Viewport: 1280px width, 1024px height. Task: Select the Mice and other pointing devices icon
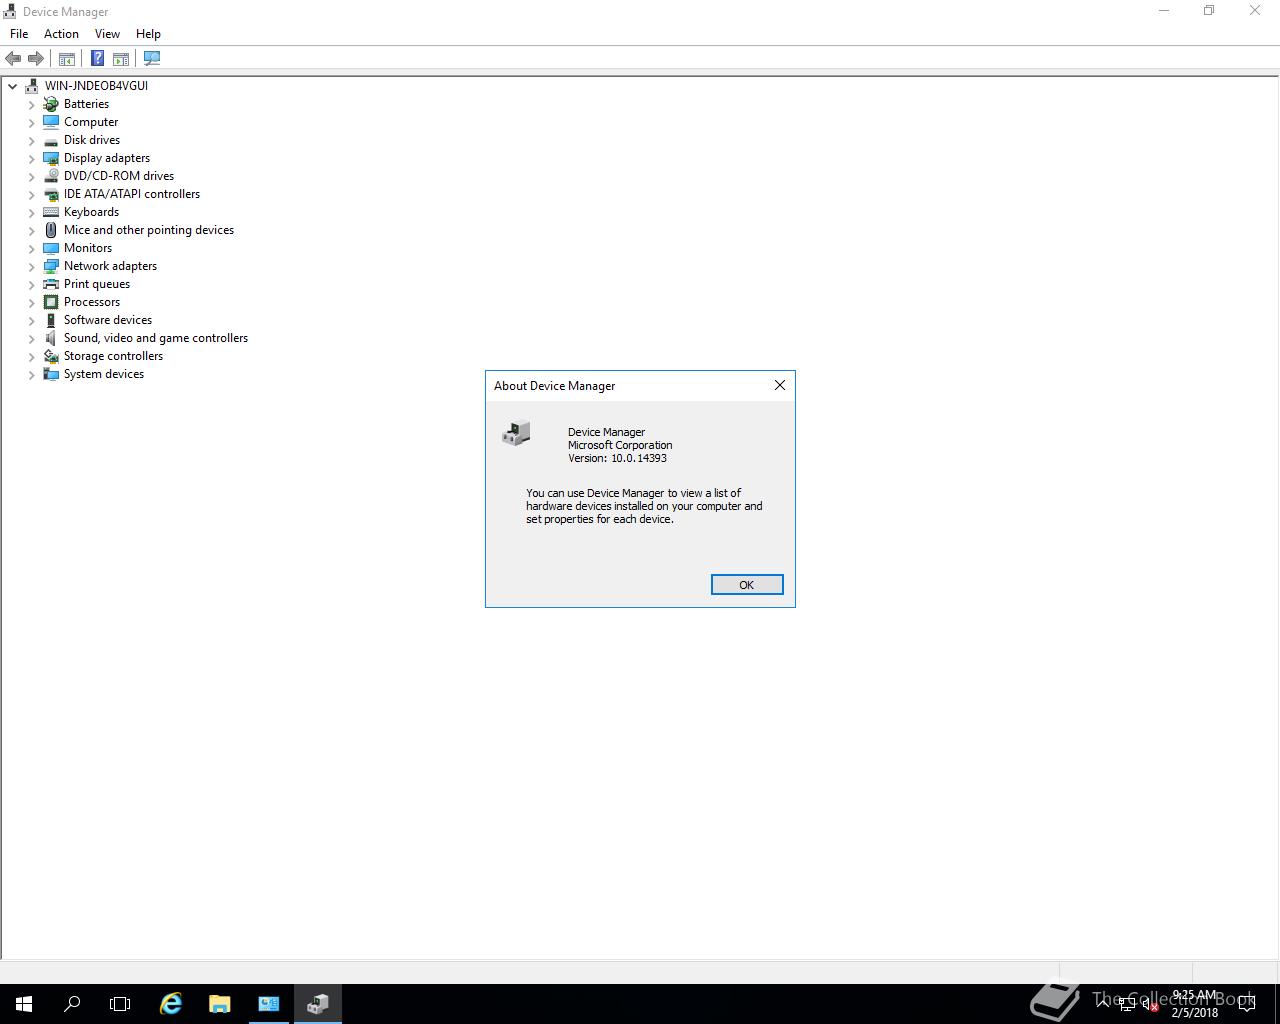51,230
